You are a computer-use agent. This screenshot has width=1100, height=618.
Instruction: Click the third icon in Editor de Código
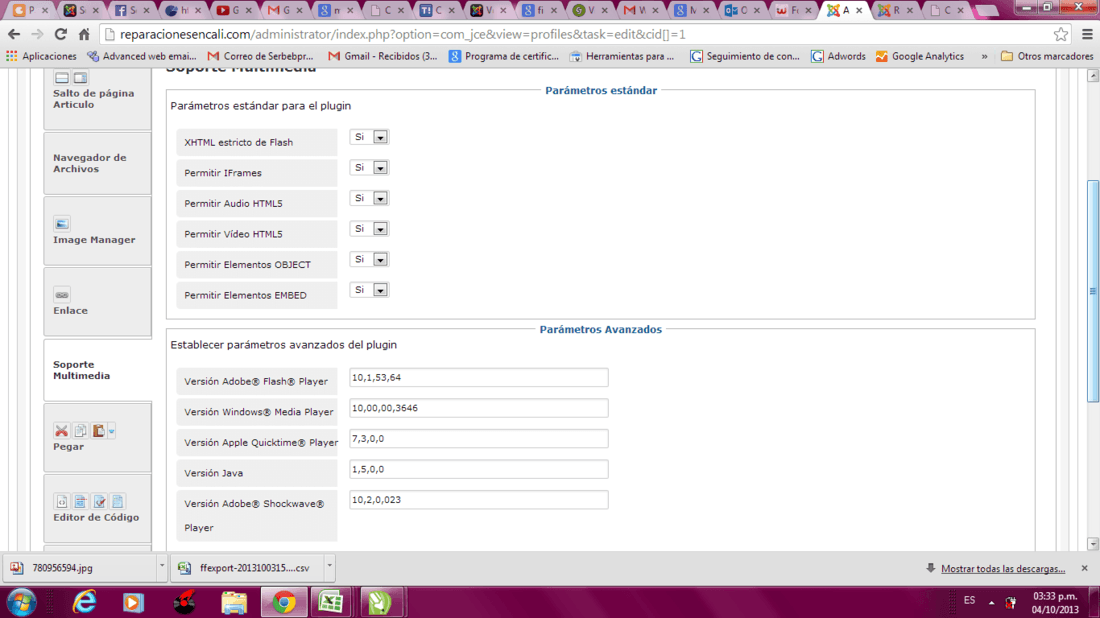click(x=99, y=502)
